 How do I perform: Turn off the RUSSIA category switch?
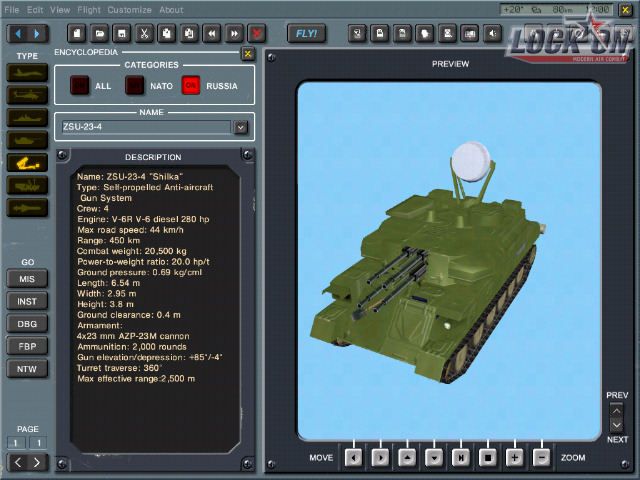point(190,86)
